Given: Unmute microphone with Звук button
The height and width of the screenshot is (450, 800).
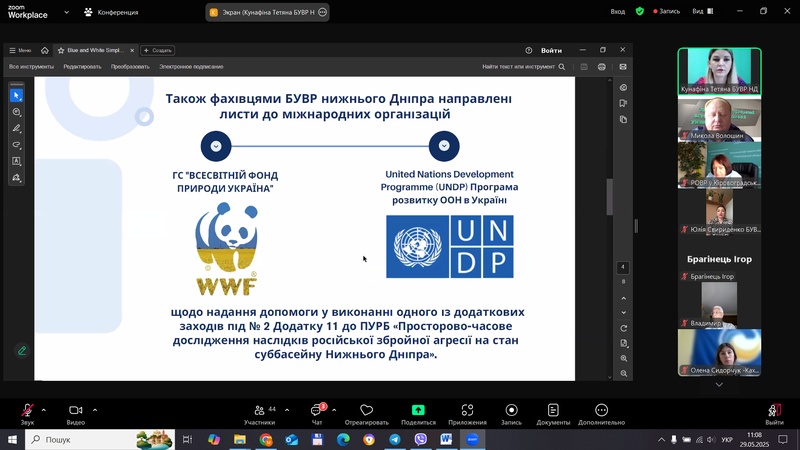Looking at the screenshot, I should pos(28,414).
